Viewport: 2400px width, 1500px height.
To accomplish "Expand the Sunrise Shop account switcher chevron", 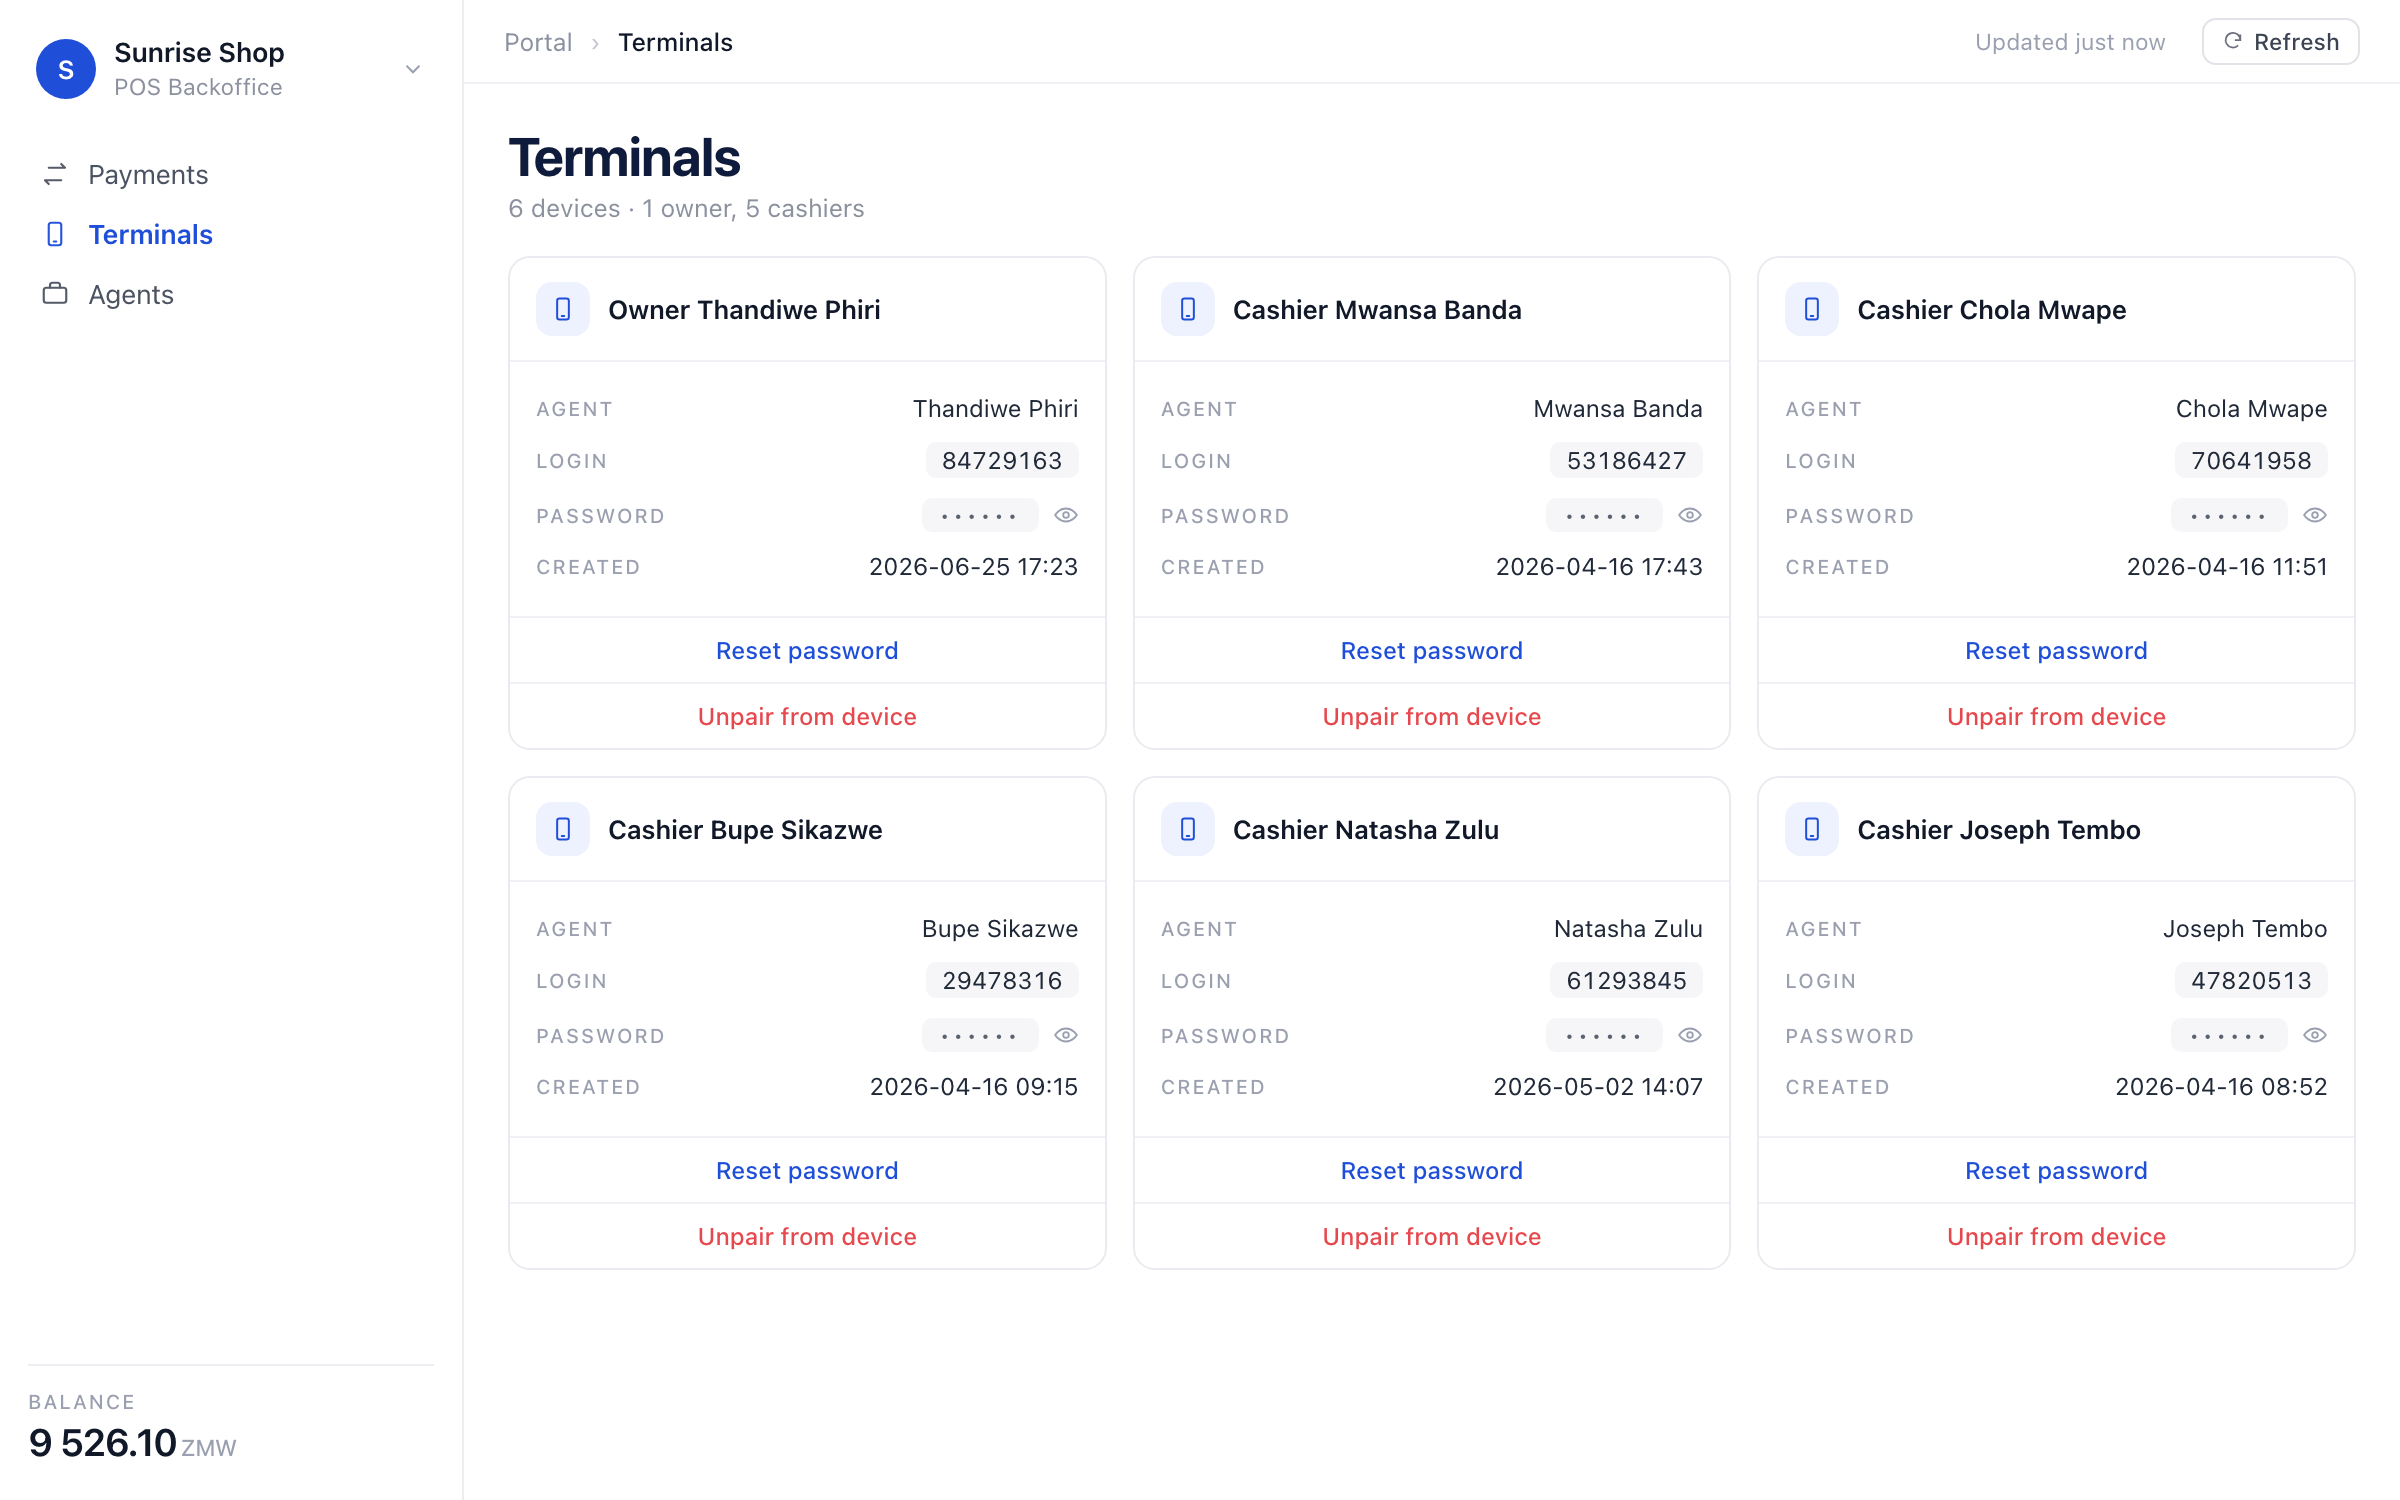I will pos(413,69).
